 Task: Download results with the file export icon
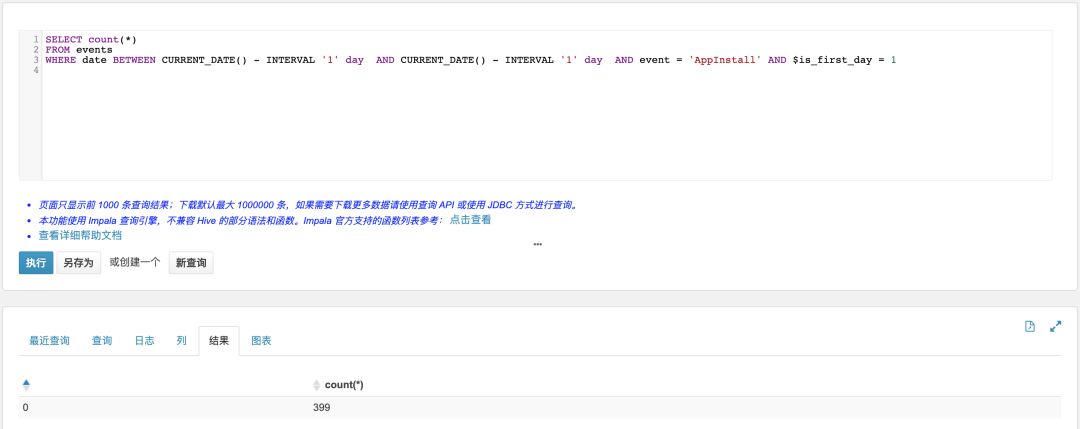click(x=1030, y=326)
